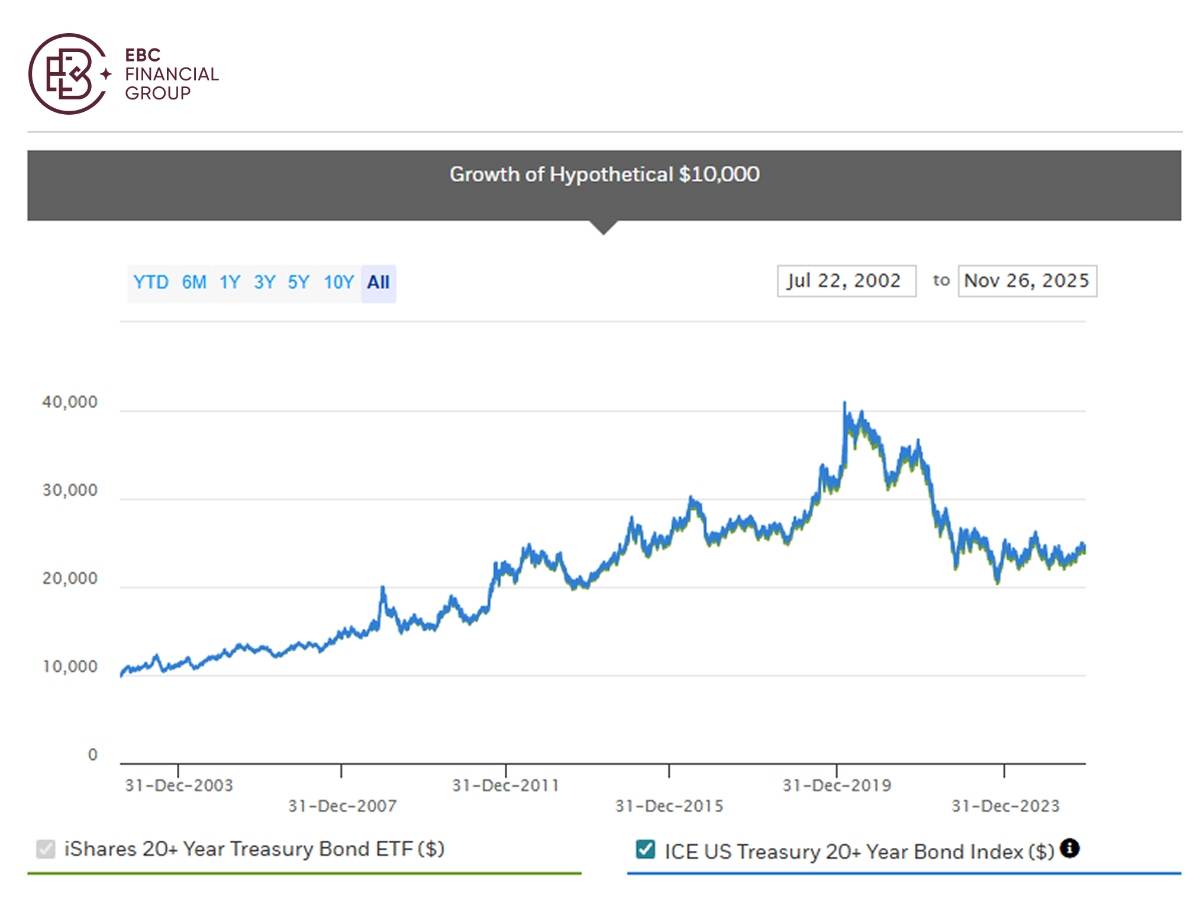Select the 5Y time range
Viewport: 1200px width, 917px height.
[x=301, y=283]
